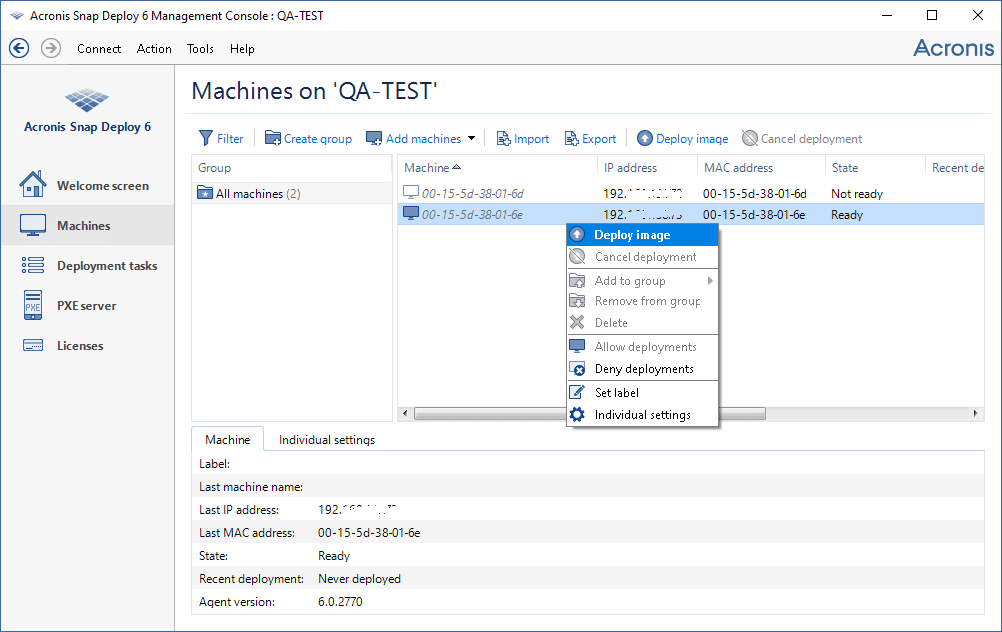Image resolution: width=1002 pixels, height=632 pixels.
Task: Go to Deployment tasks in sidebar
Action: [x=106, y=266]
